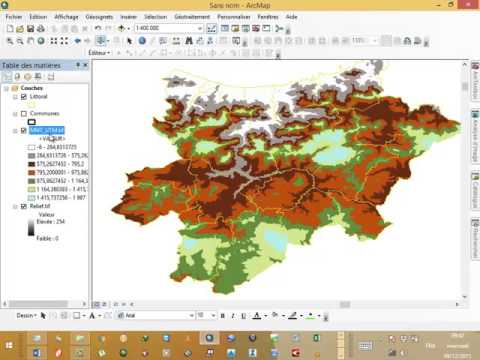Open the Windows Start button
This screenshot has height=360, width=480.
coord(9,346)
